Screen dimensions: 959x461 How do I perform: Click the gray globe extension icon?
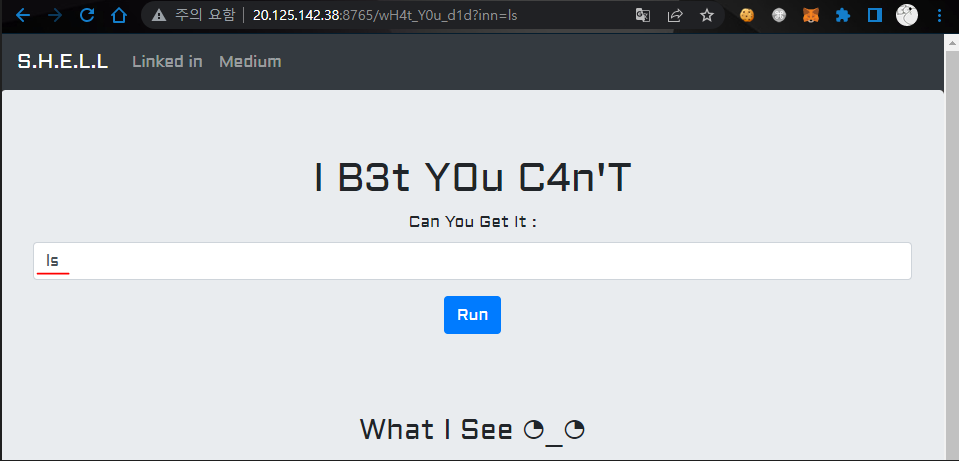tap(779, 15)
